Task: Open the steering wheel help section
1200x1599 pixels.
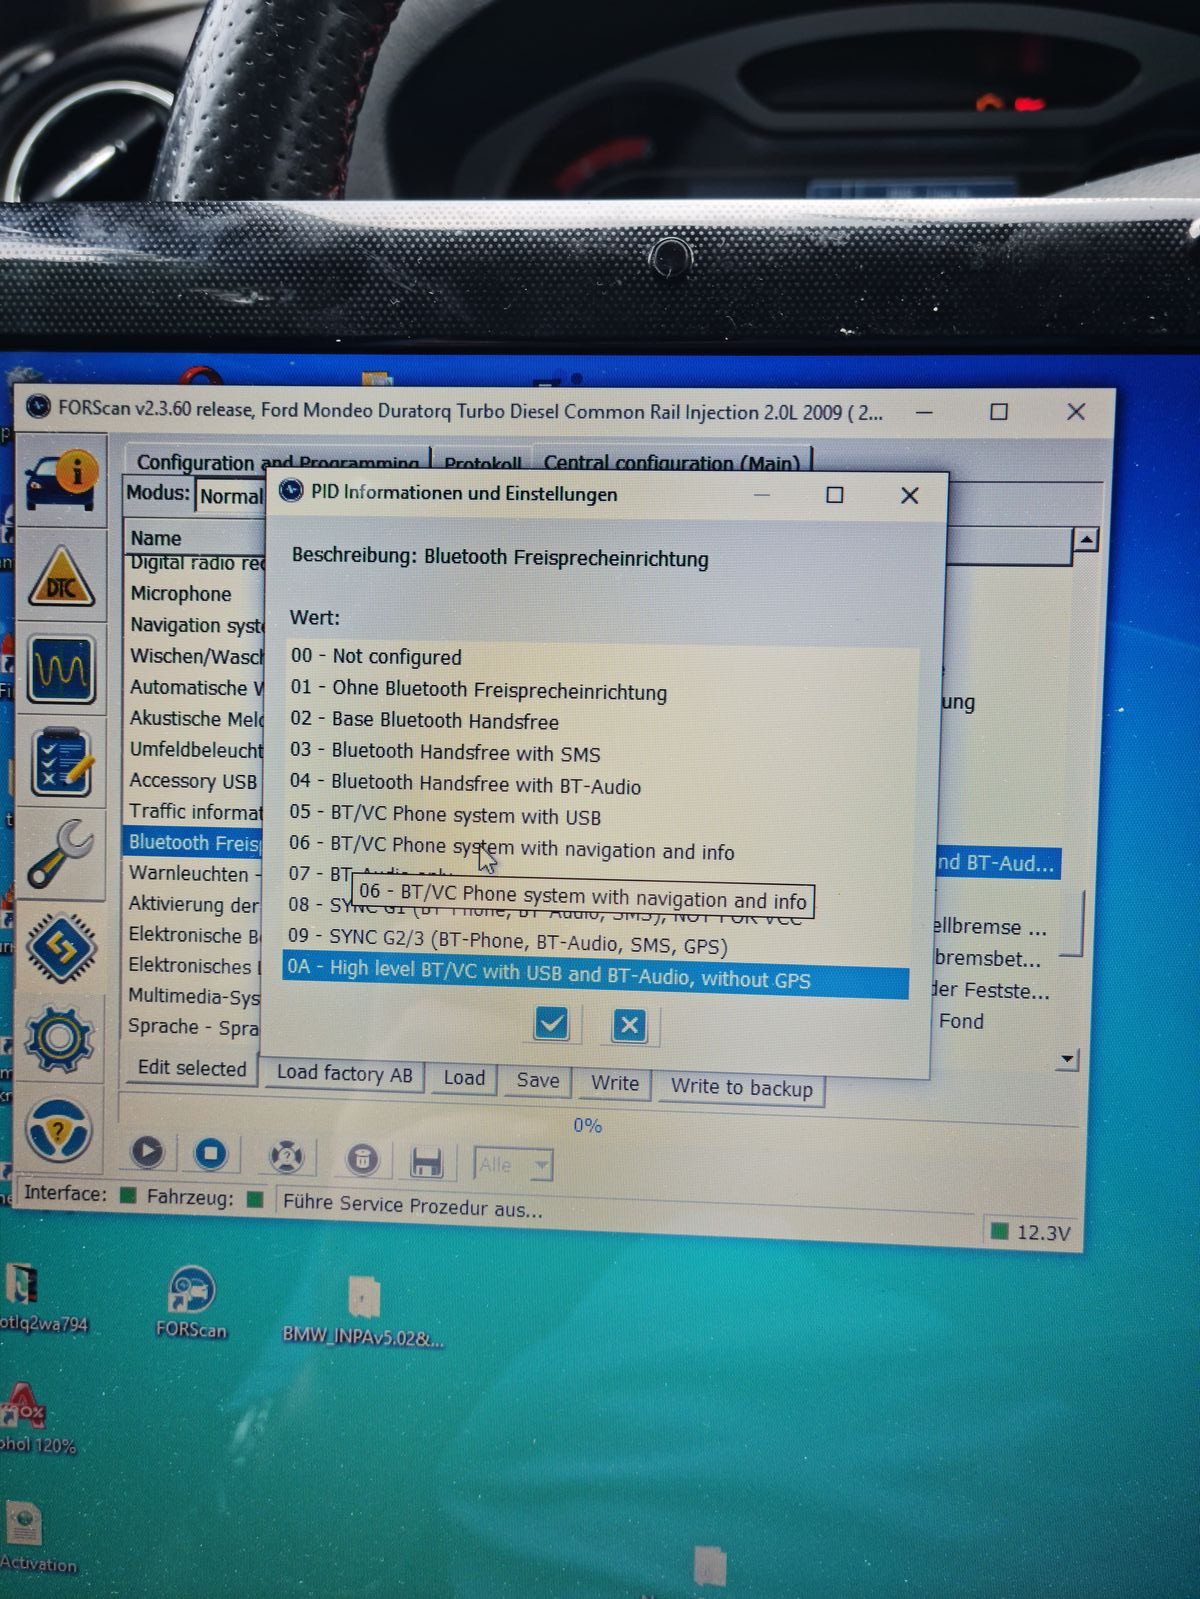Action: tap(59, 1130)
